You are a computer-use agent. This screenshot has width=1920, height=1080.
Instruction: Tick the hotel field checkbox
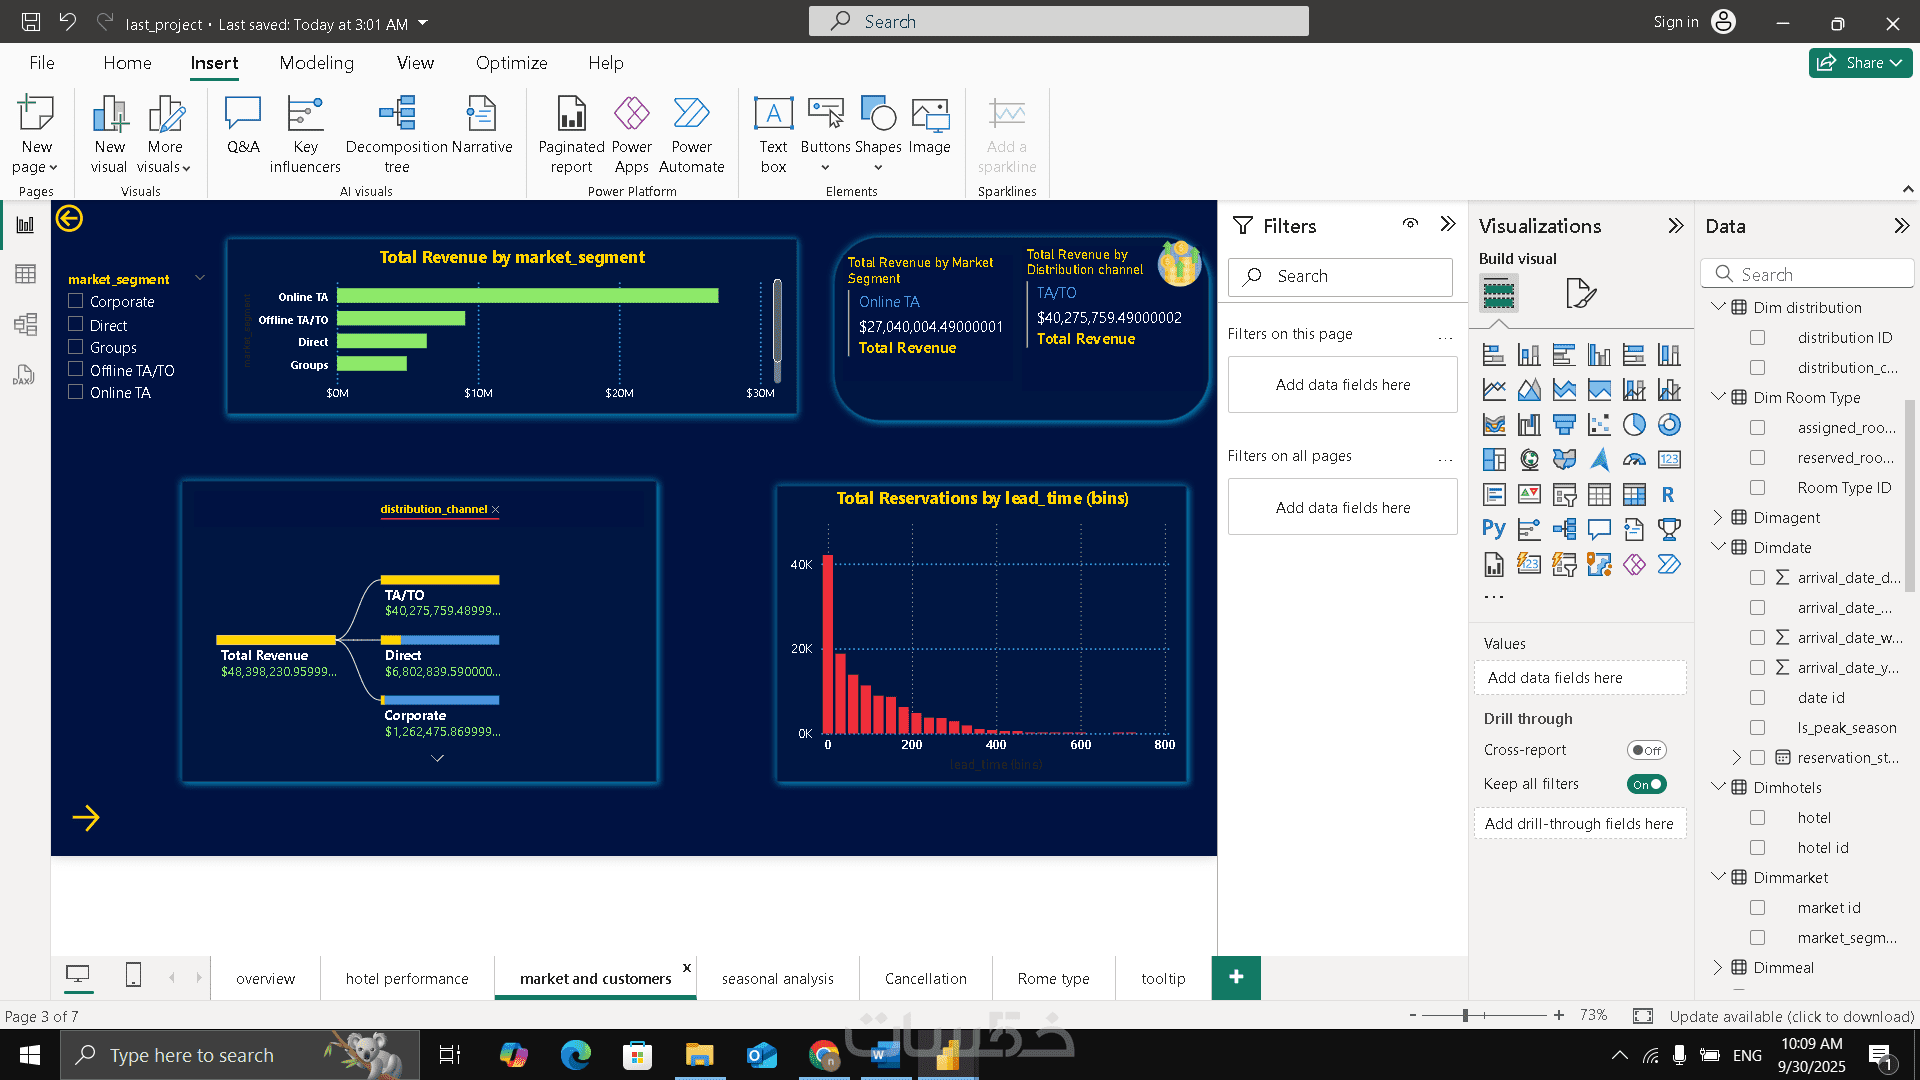click(x=1757, y=818)
